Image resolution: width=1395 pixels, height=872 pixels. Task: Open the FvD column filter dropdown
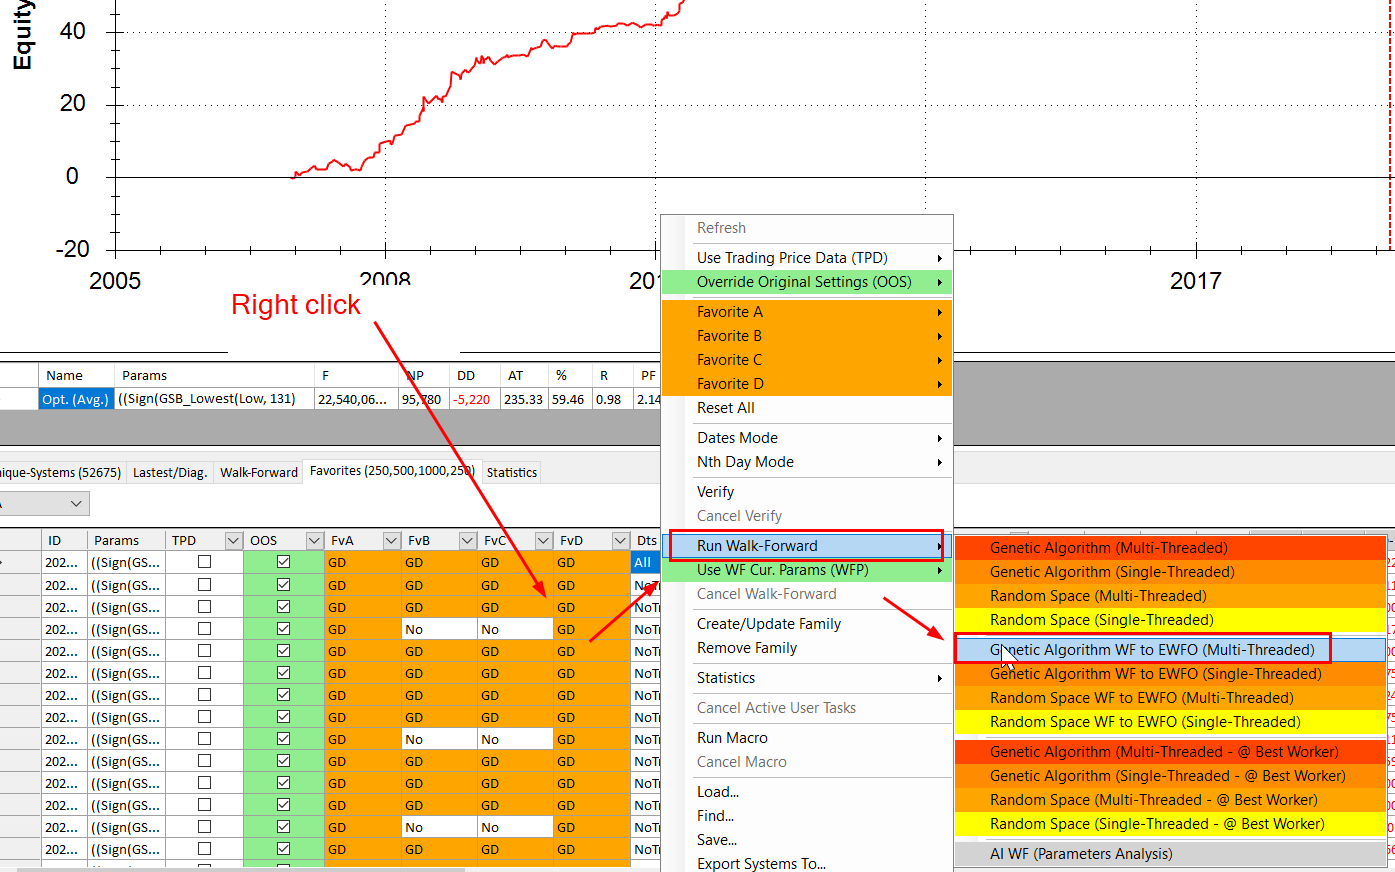coord(620,541)
